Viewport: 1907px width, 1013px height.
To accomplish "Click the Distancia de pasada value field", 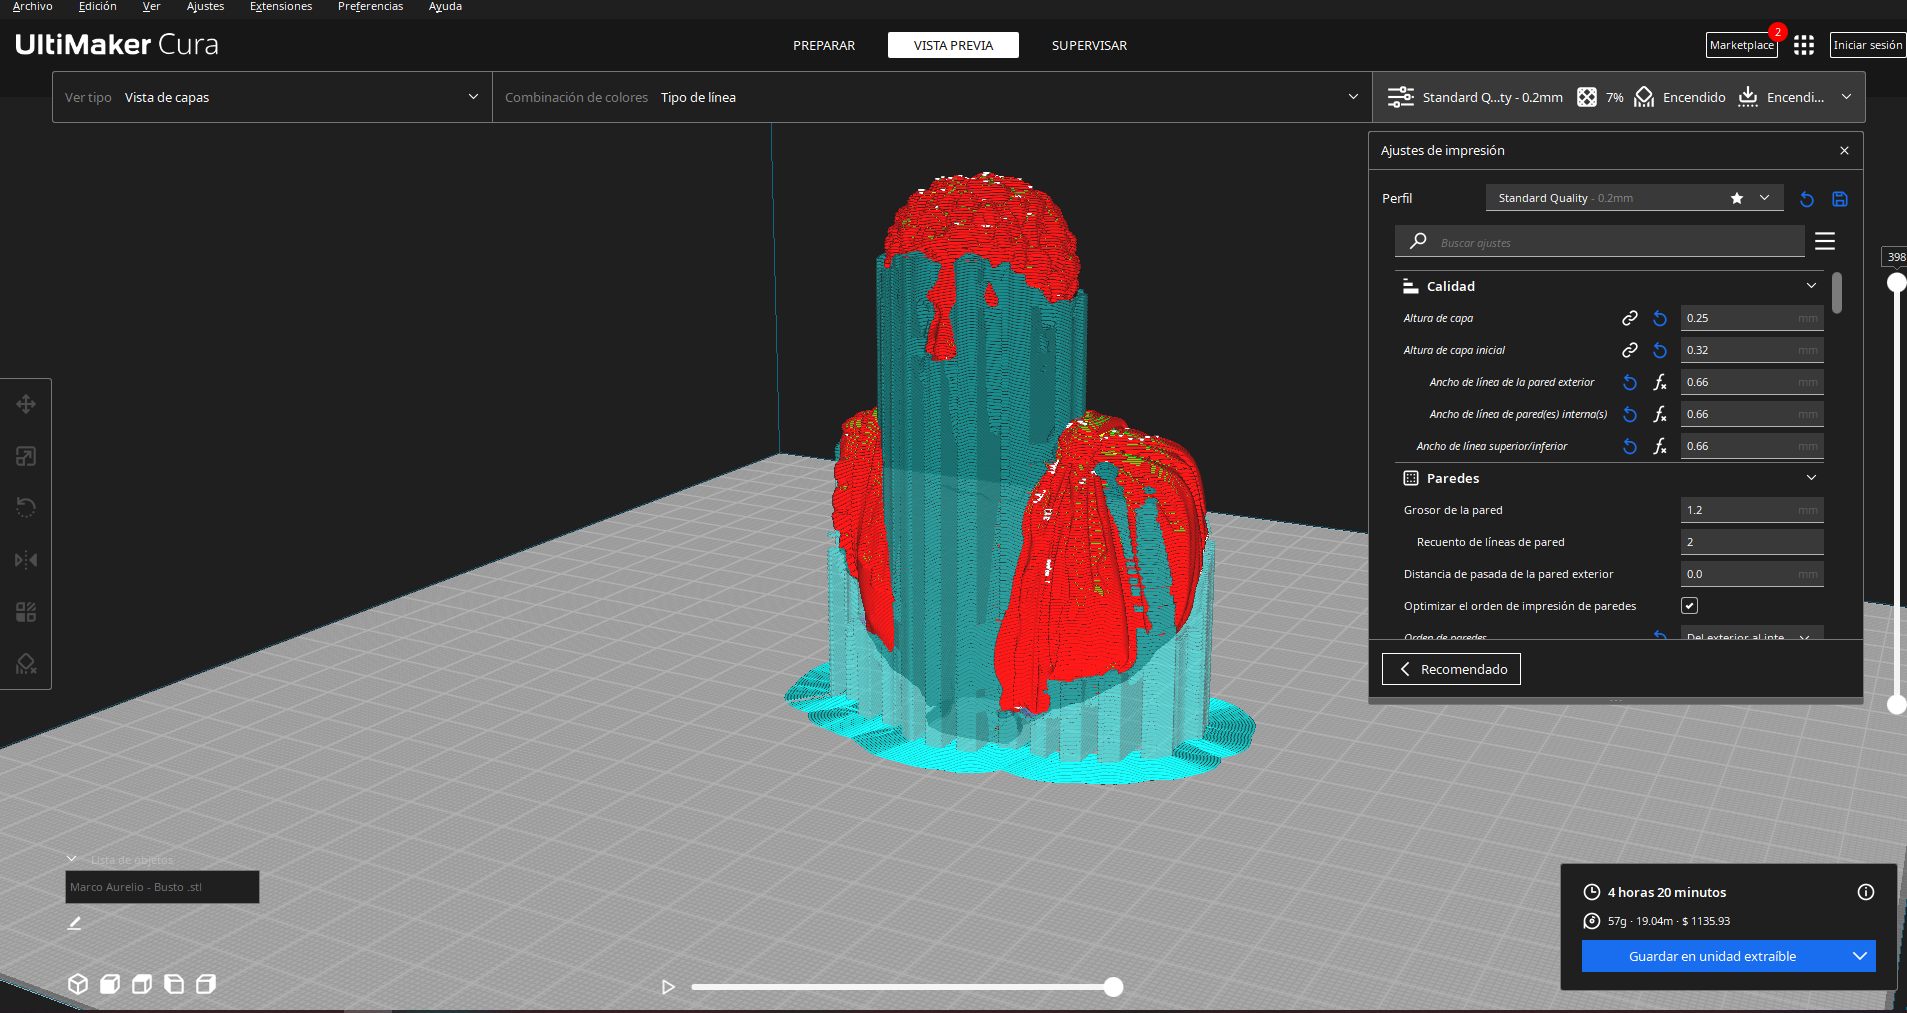I will click(1752, 574).
